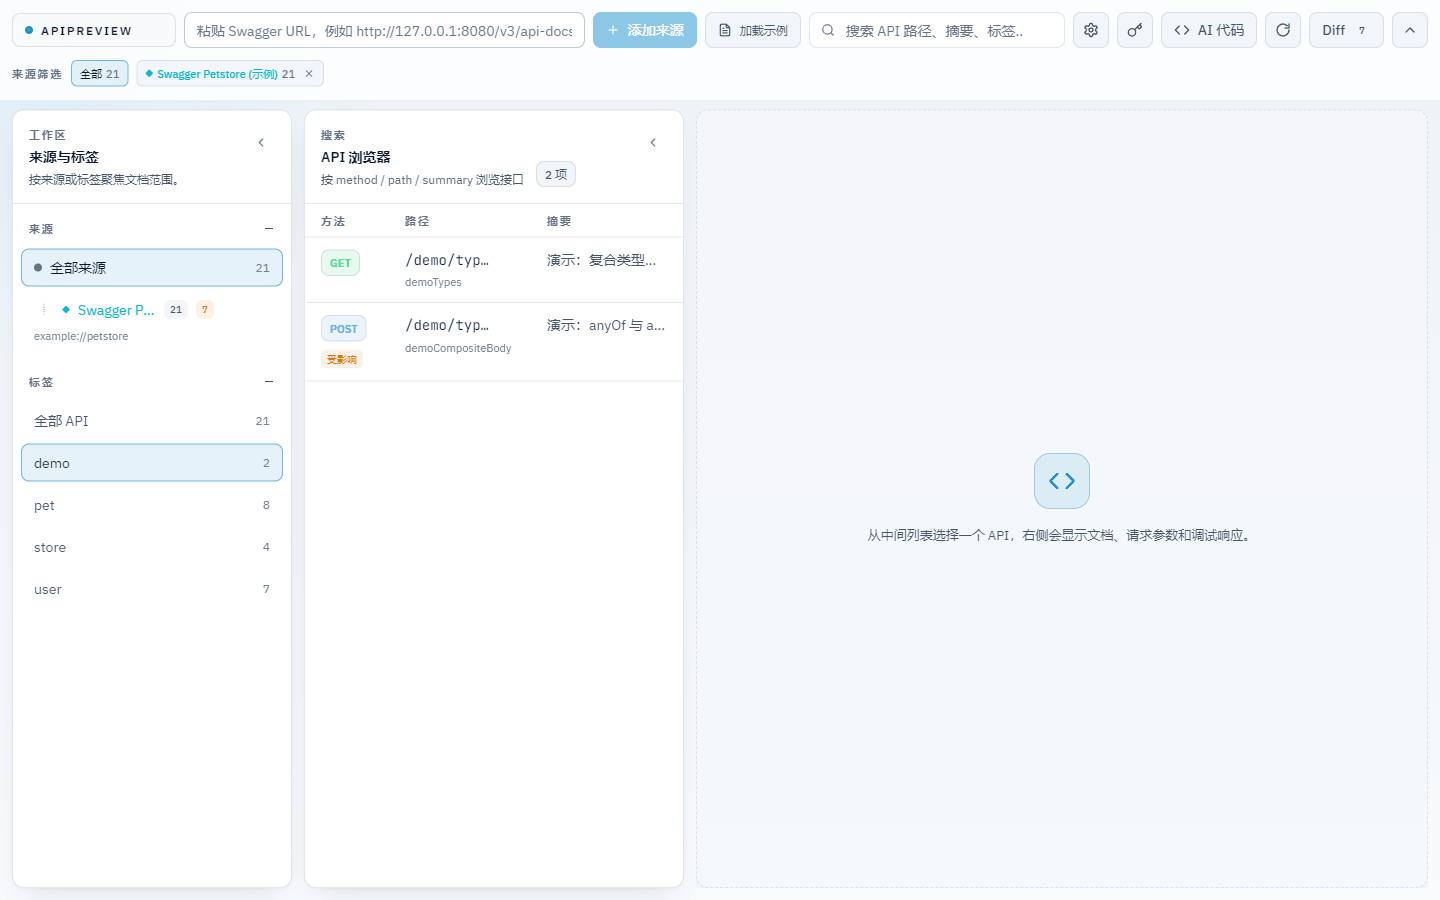This screenshot has width=1440, height=900.
Task: Click the 添加来源 button
Action: [x=645, y=30]
